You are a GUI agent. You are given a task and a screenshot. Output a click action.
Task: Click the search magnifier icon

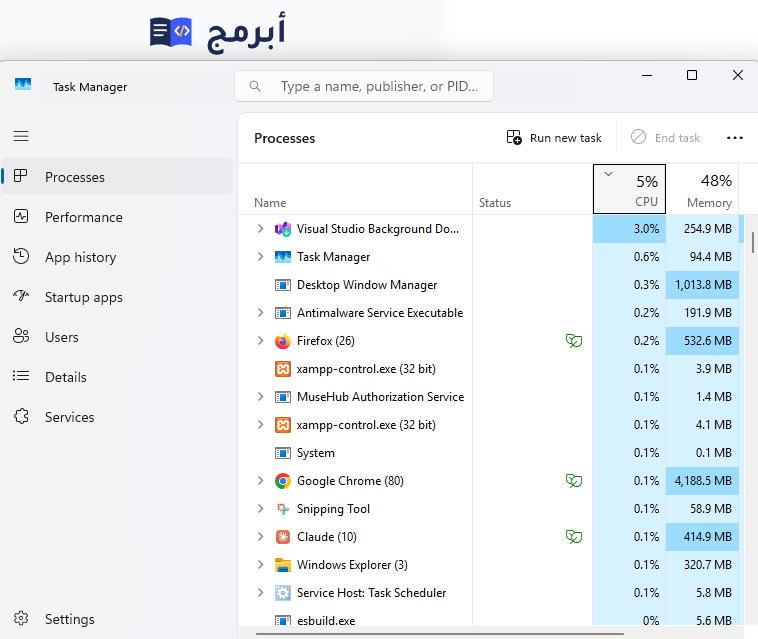click(255, 86)
